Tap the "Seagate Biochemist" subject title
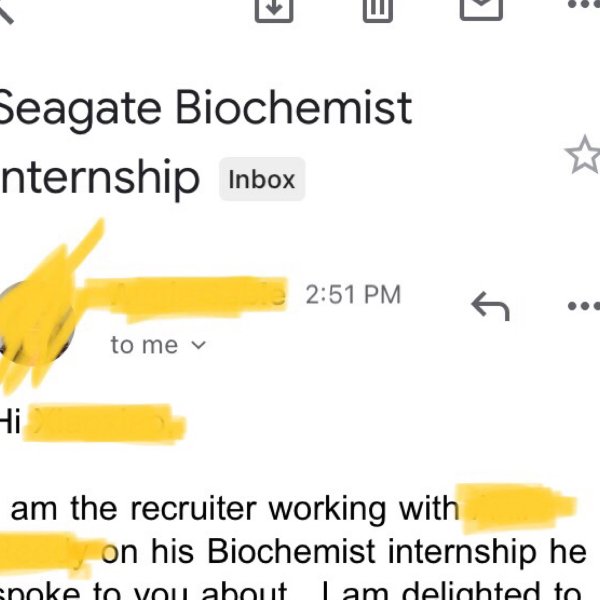 pos(205,109)
